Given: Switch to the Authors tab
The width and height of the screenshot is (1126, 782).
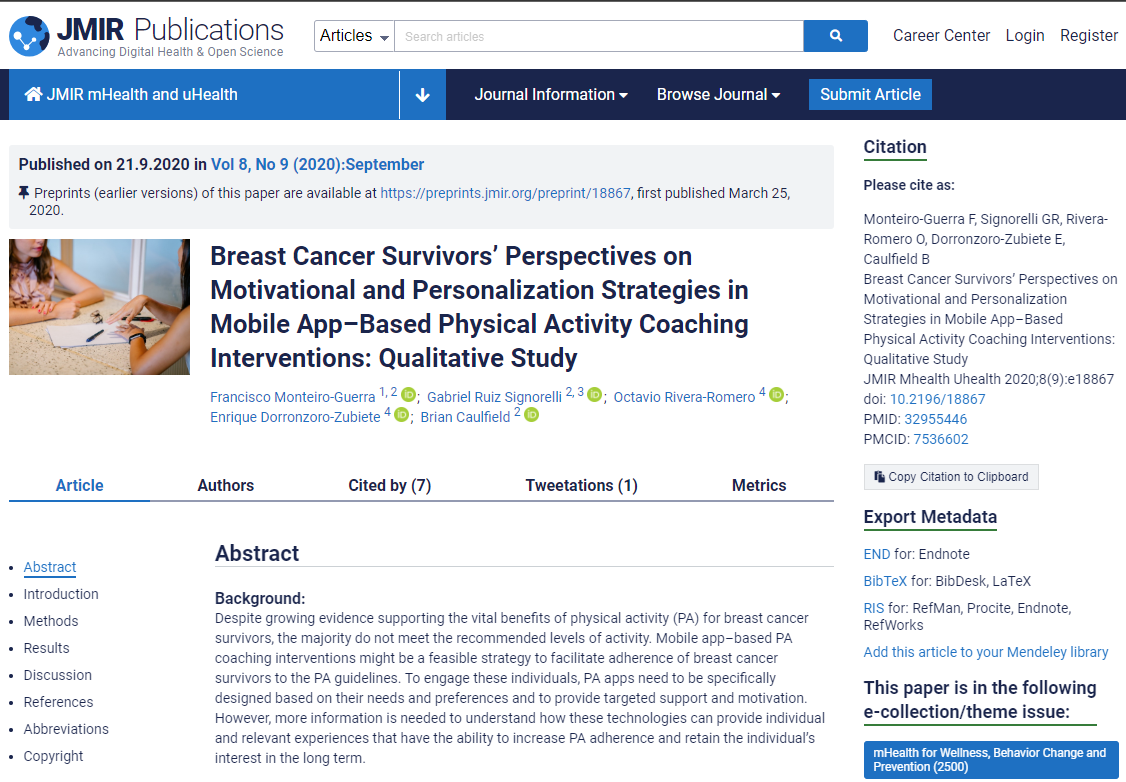Looking at the screenshot, I should coord(225,485).
